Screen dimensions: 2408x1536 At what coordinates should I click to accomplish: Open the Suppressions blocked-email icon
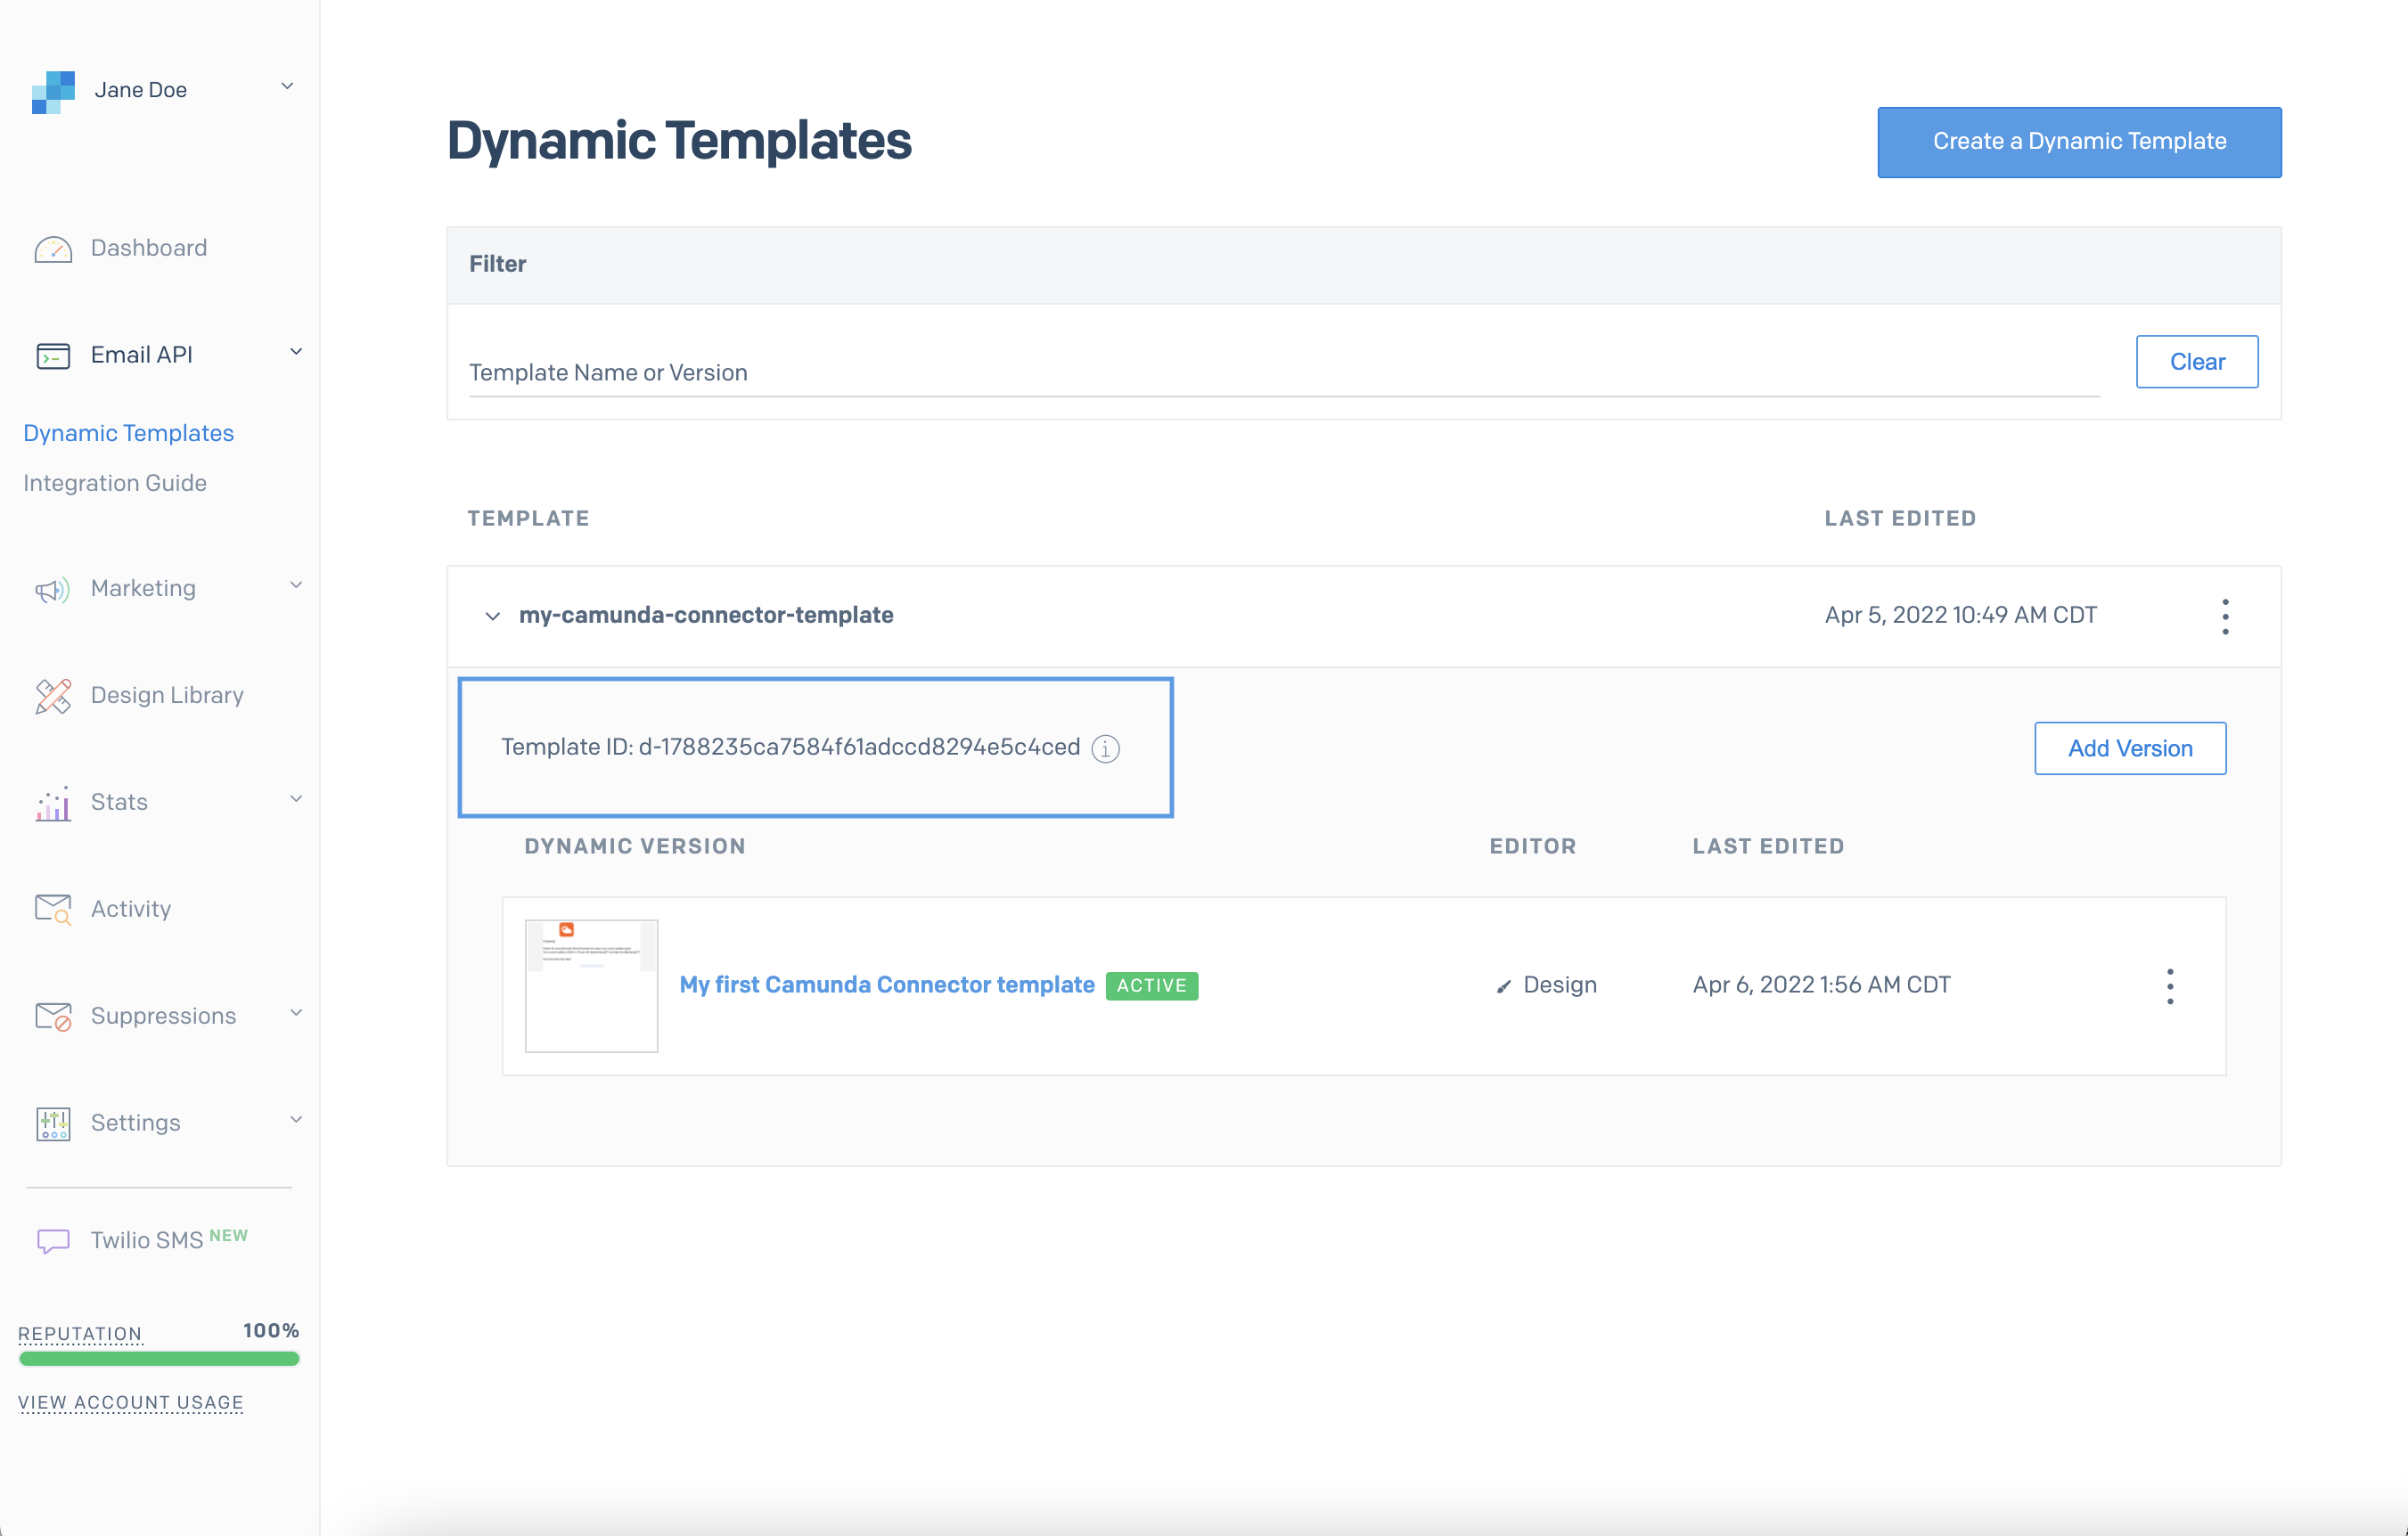53,1016
